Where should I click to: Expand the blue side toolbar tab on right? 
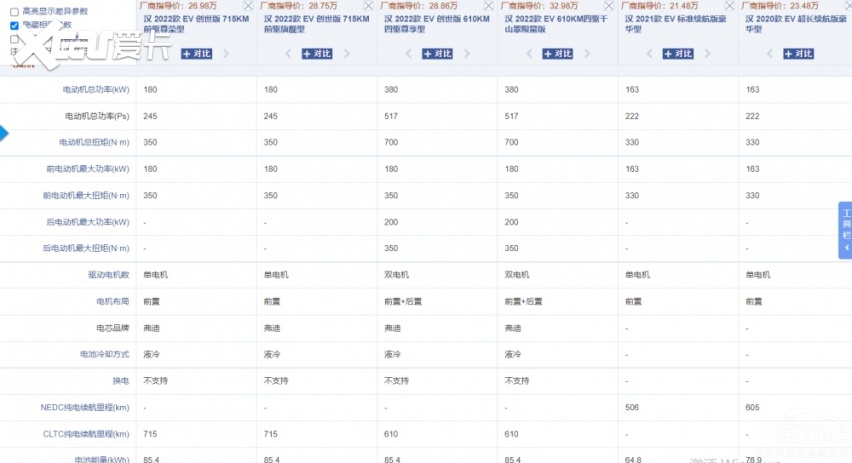click(845, 230)
